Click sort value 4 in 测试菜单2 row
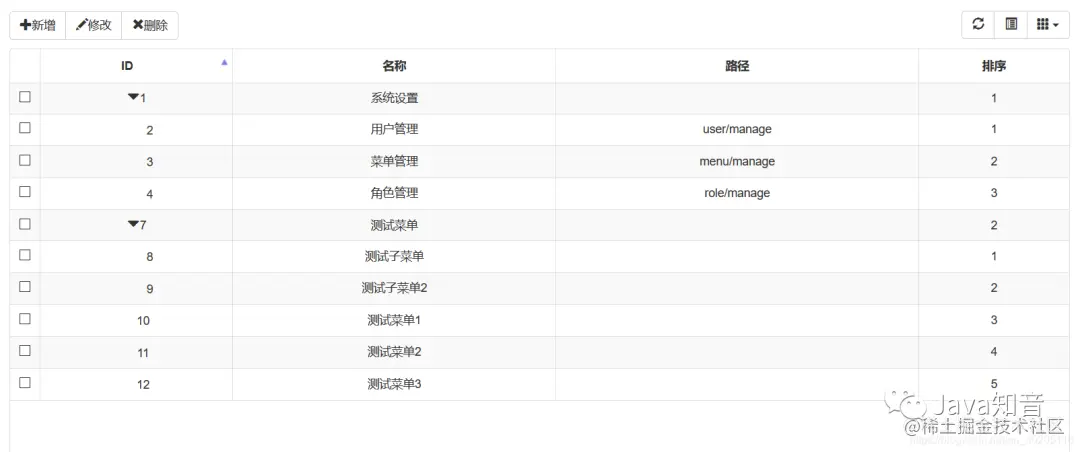The width and height of the screenshot is (1080, 452). (x=994, y=352)
